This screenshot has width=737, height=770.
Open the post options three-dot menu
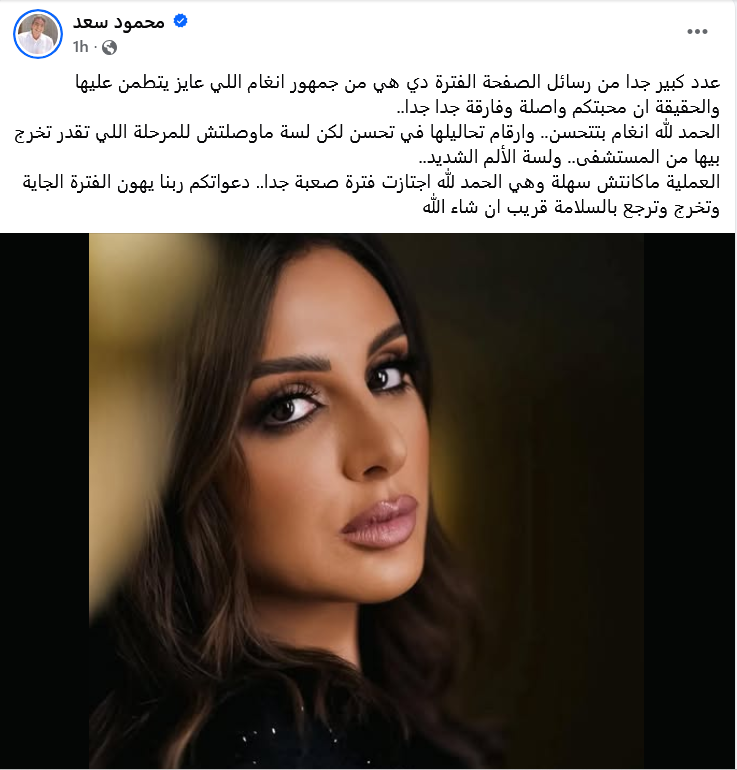697,32
